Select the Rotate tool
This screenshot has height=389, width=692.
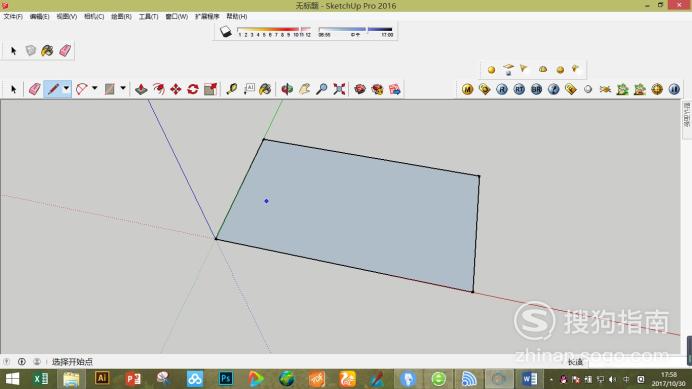tap(193, 89)
